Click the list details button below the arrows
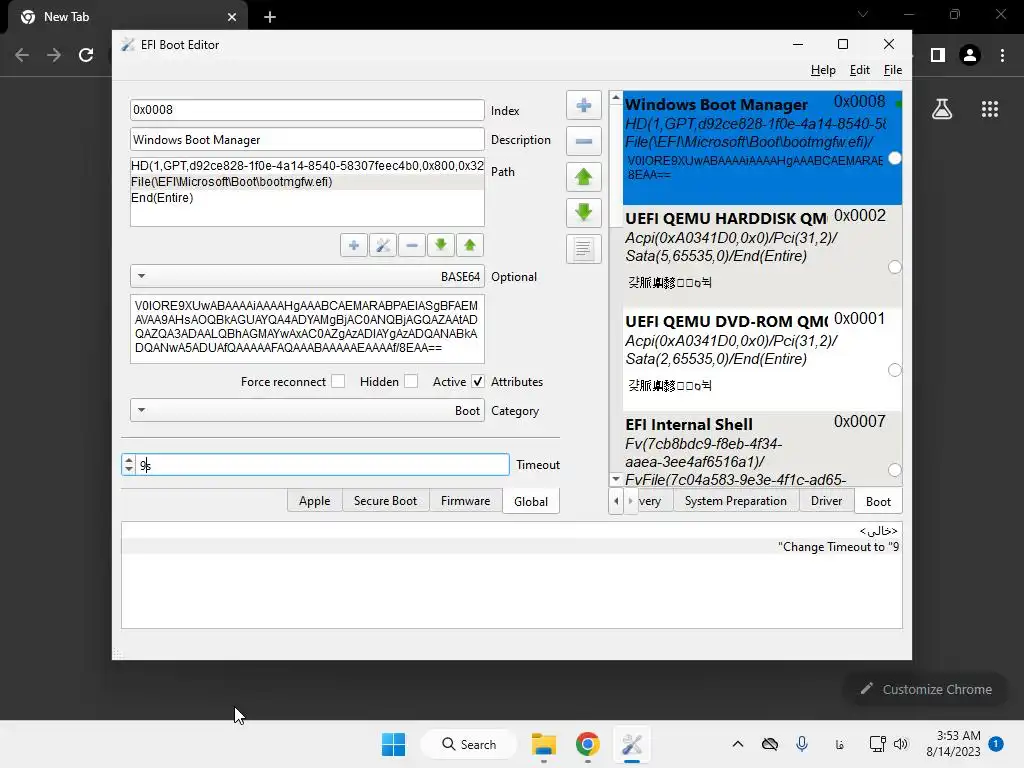1024x768 pixels. click(583, 248)
